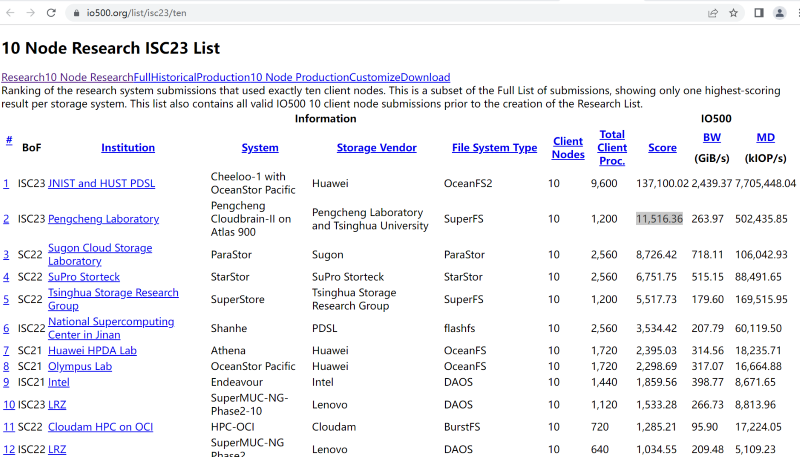Open Pengcheng Laboratory institution link
800x457 pixels.
click(x=103, y=219)
